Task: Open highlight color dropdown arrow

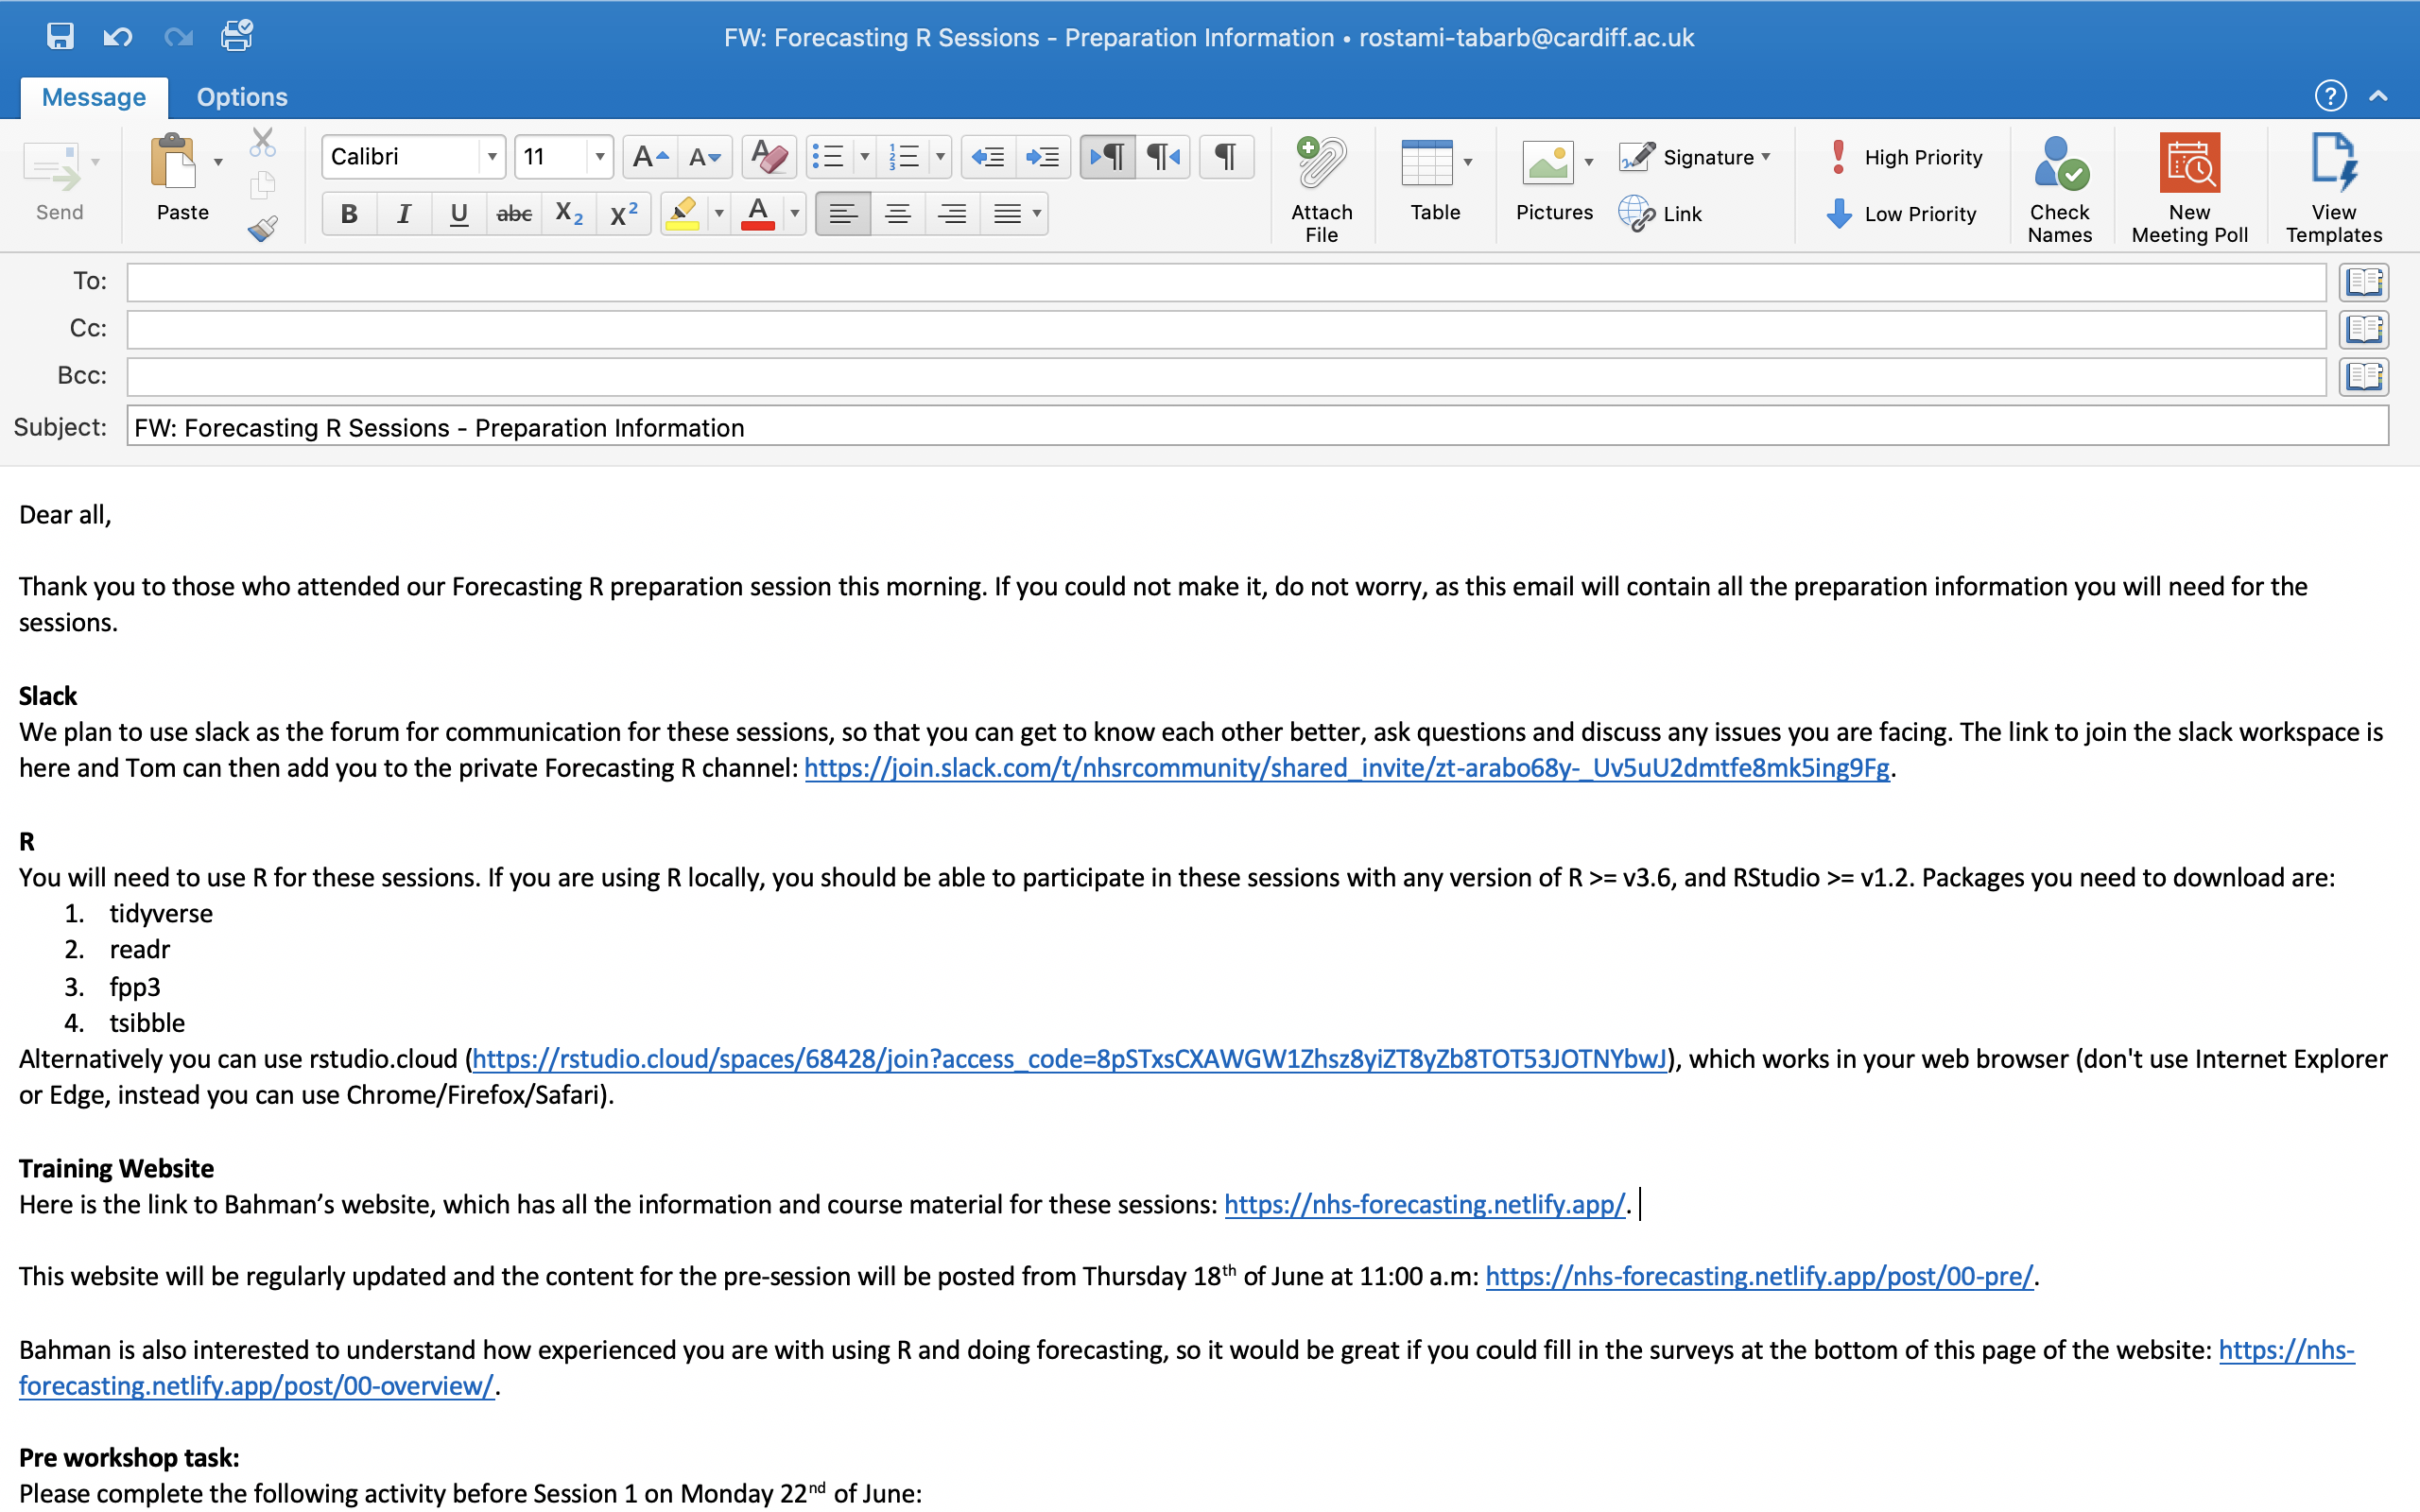Action: point(719,214)
